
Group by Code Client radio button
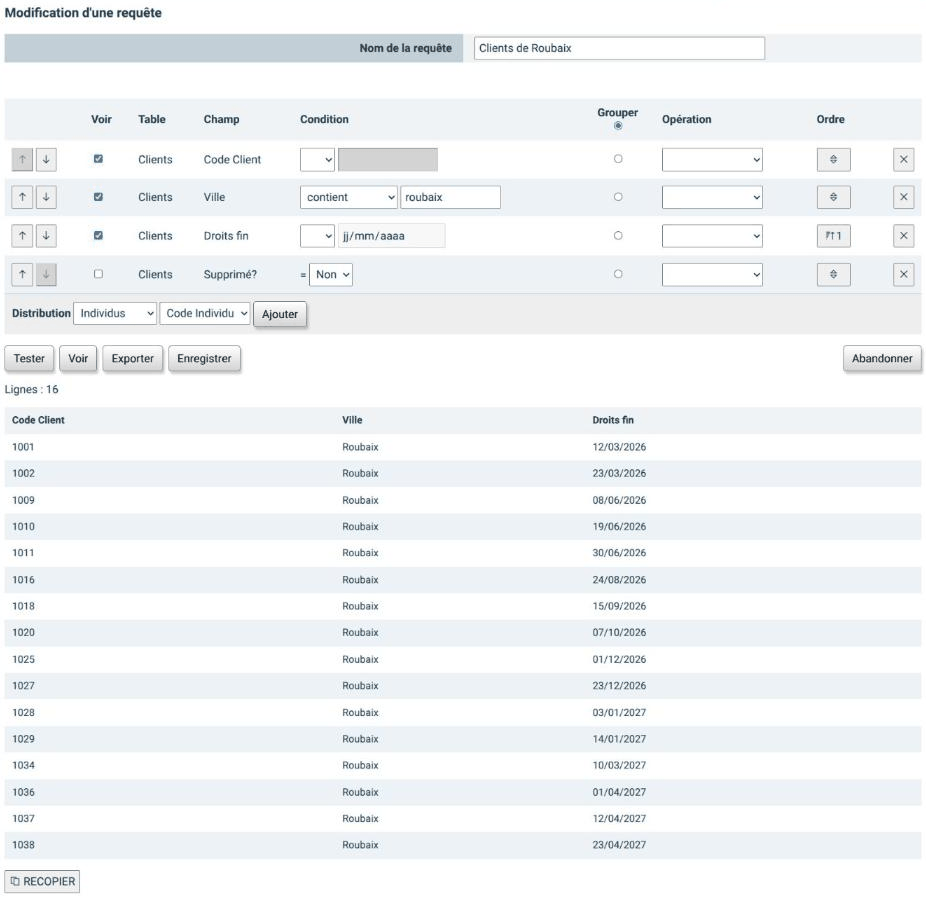tap(618, 159)
